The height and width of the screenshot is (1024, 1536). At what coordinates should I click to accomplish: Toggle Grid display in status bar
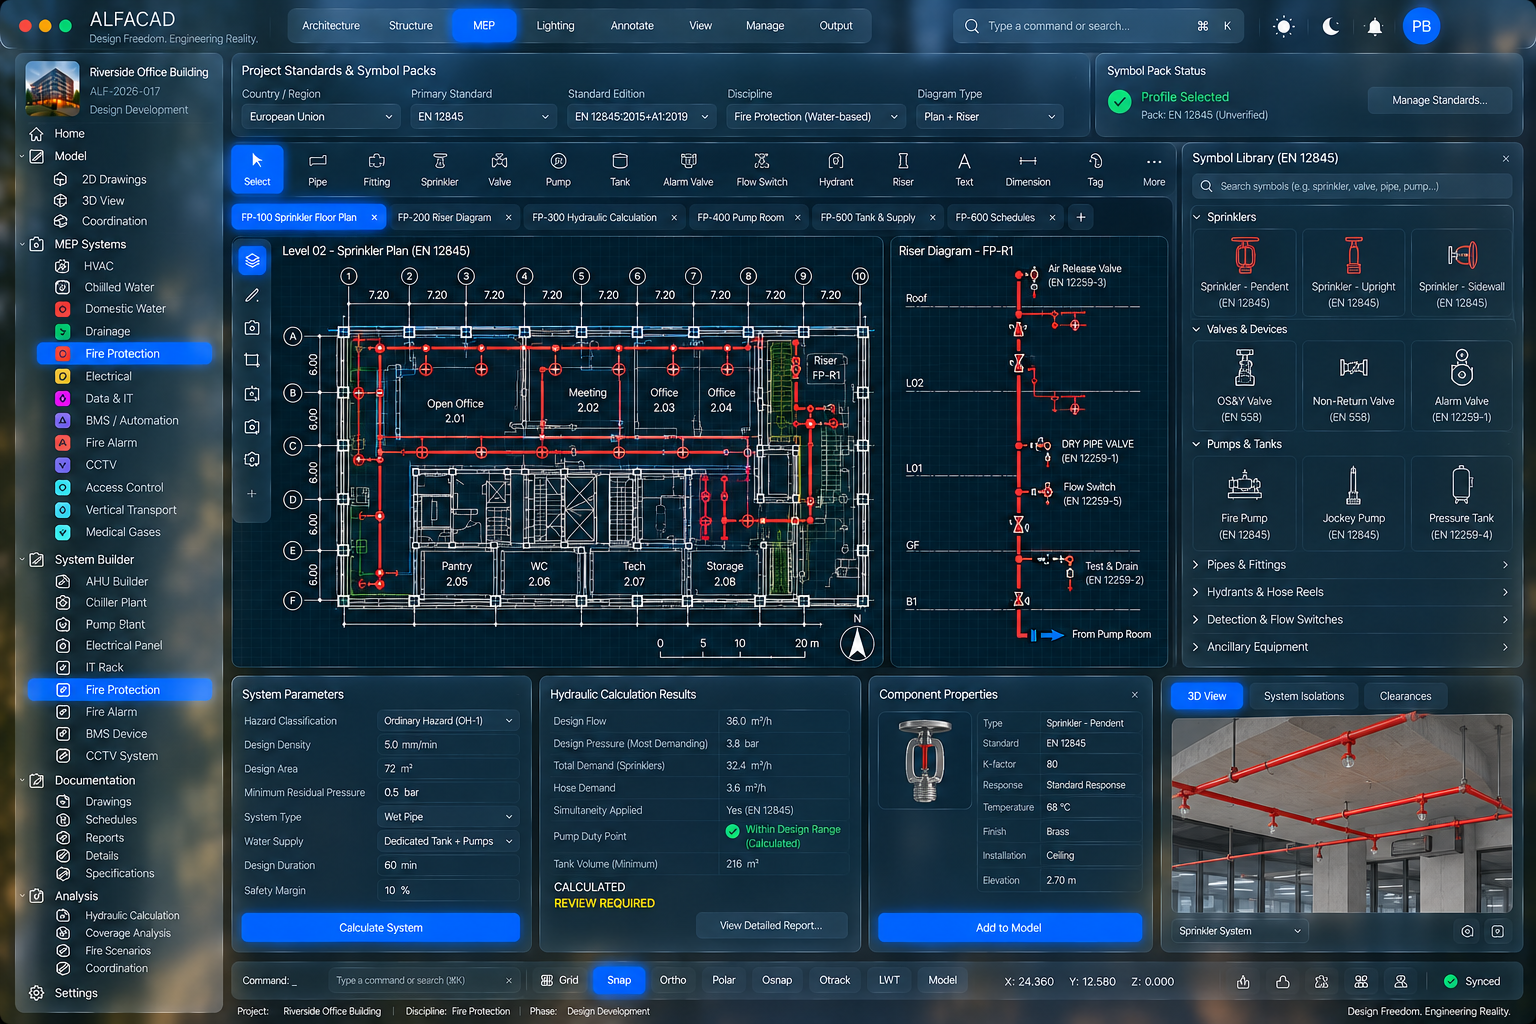point(560,980)
